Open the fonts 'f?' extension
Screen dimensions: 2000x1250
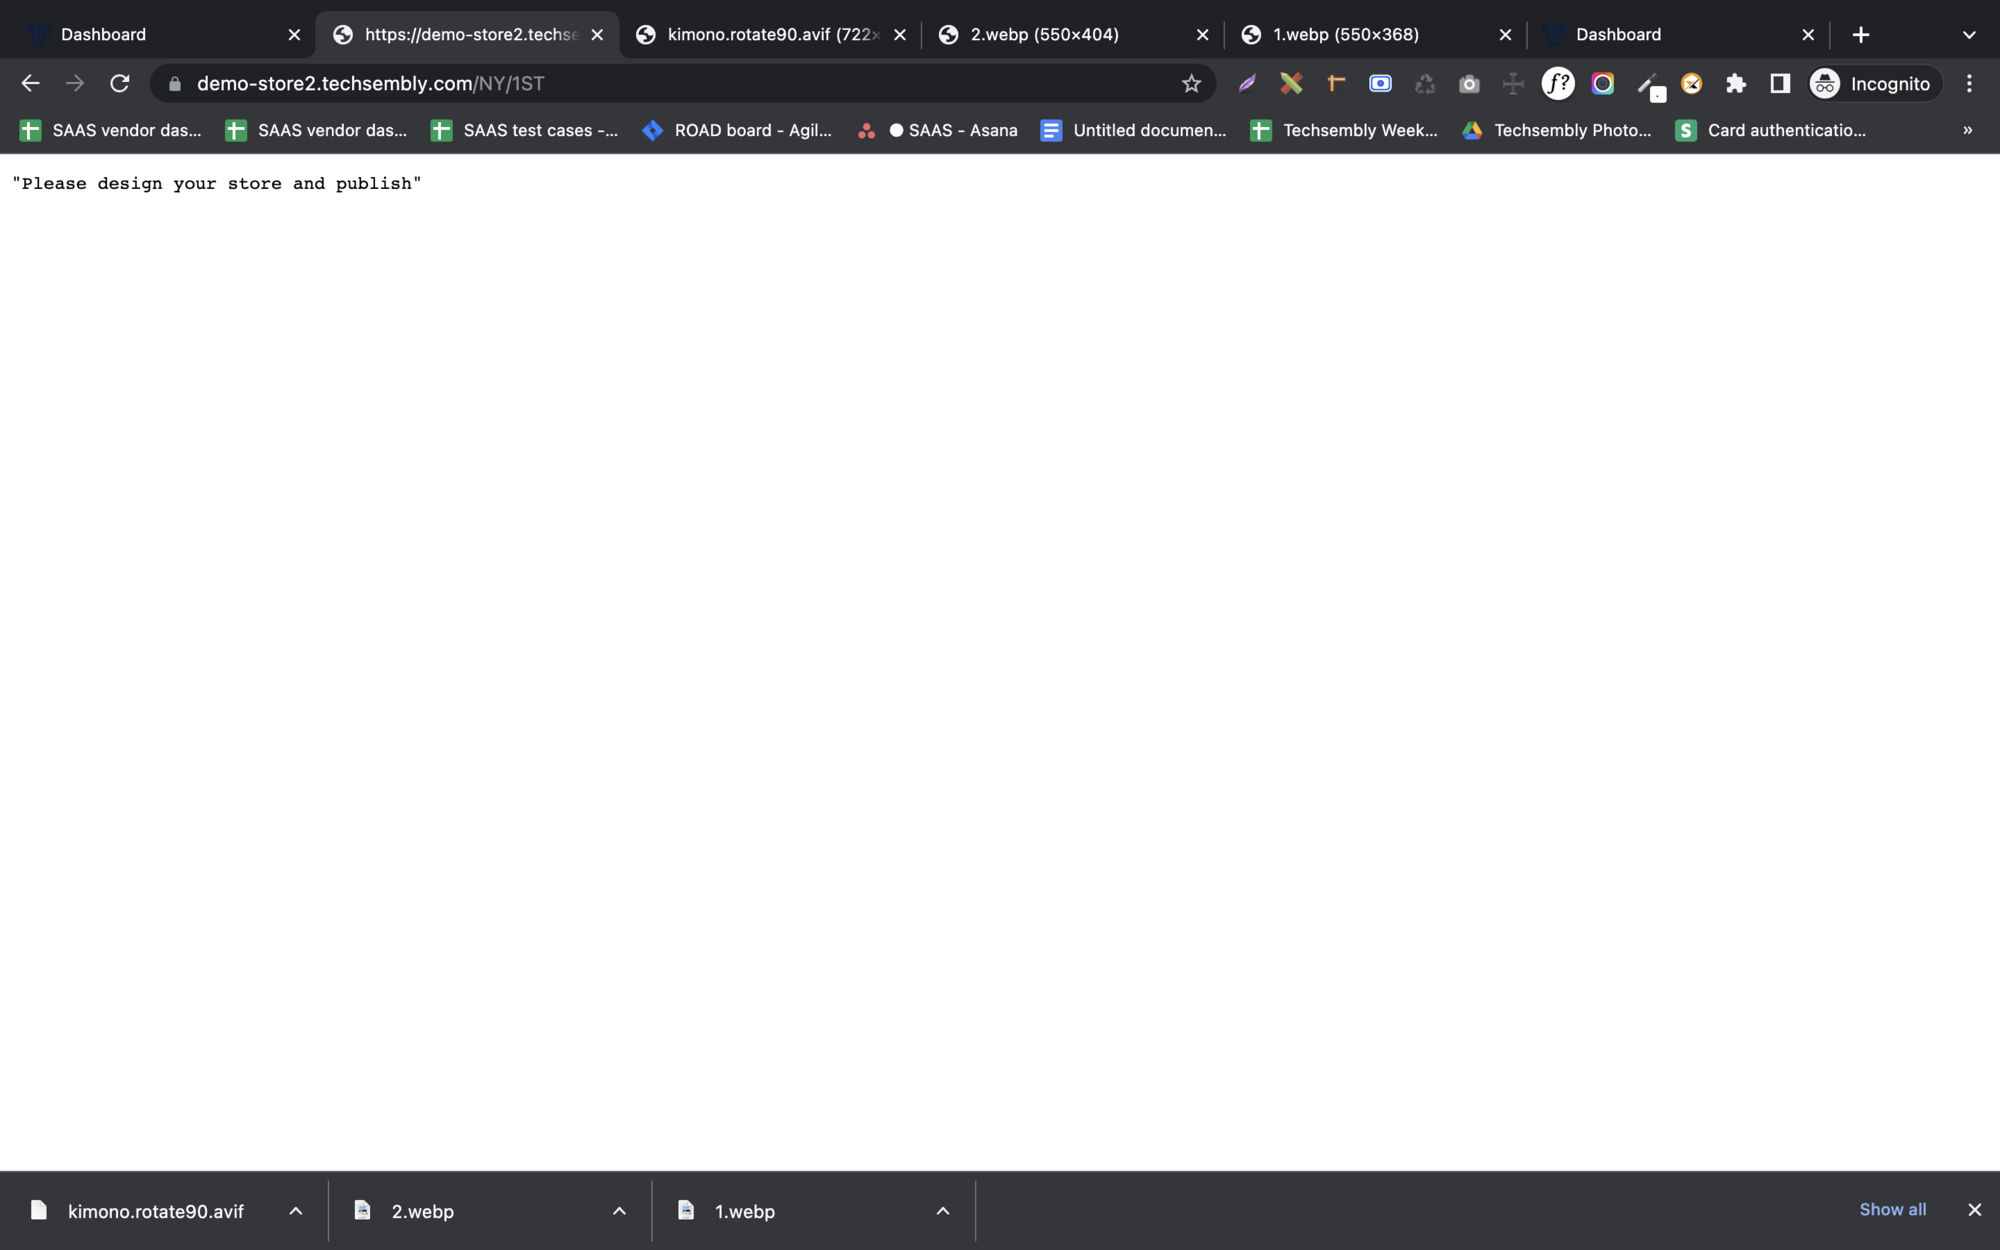tap(1557, 84)
